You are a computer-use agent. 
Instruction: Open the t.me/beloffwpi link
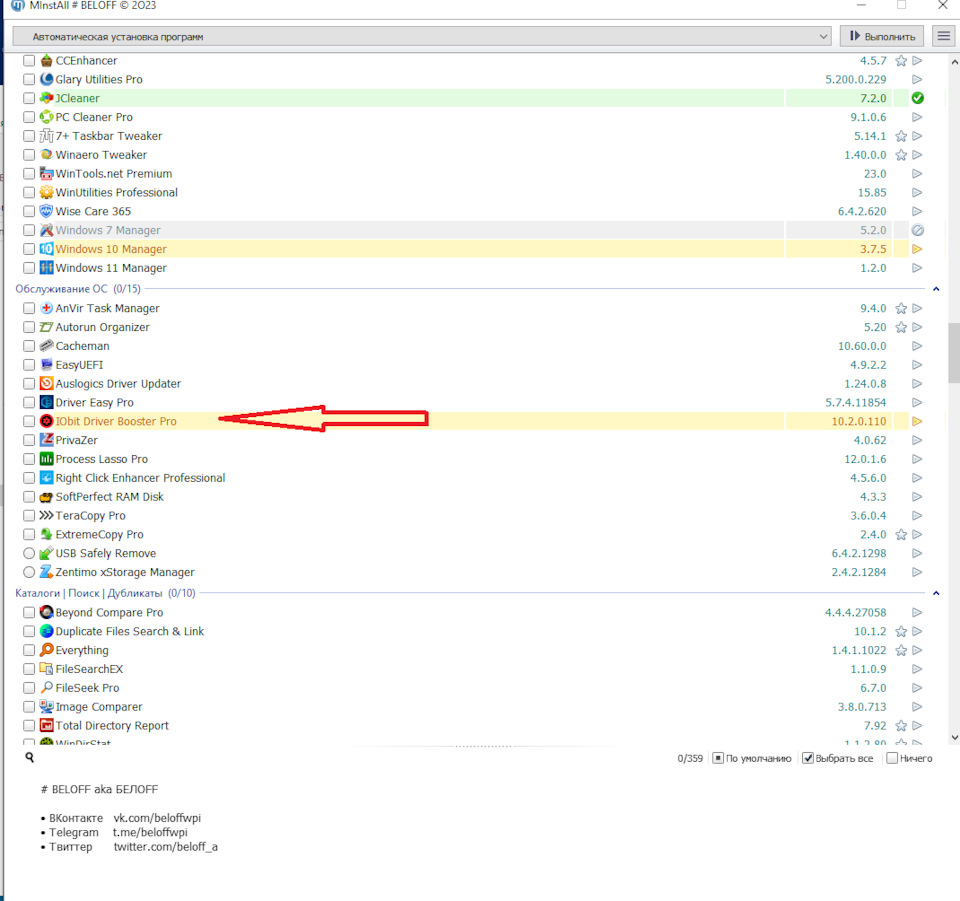[150, 832]
